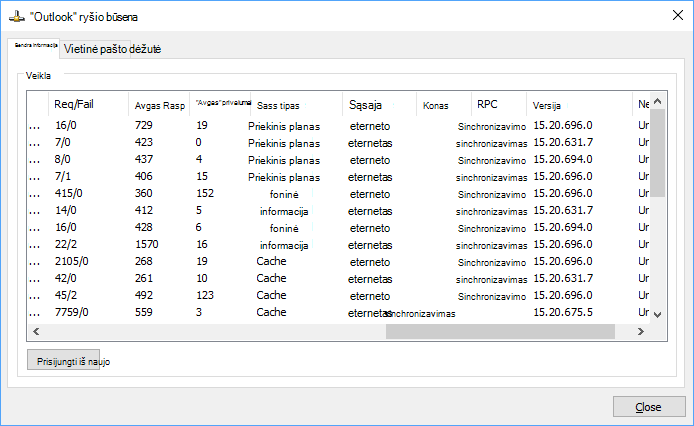Click version 15.20.675.5 cell
Screen dimensions: 694x426
563,312
